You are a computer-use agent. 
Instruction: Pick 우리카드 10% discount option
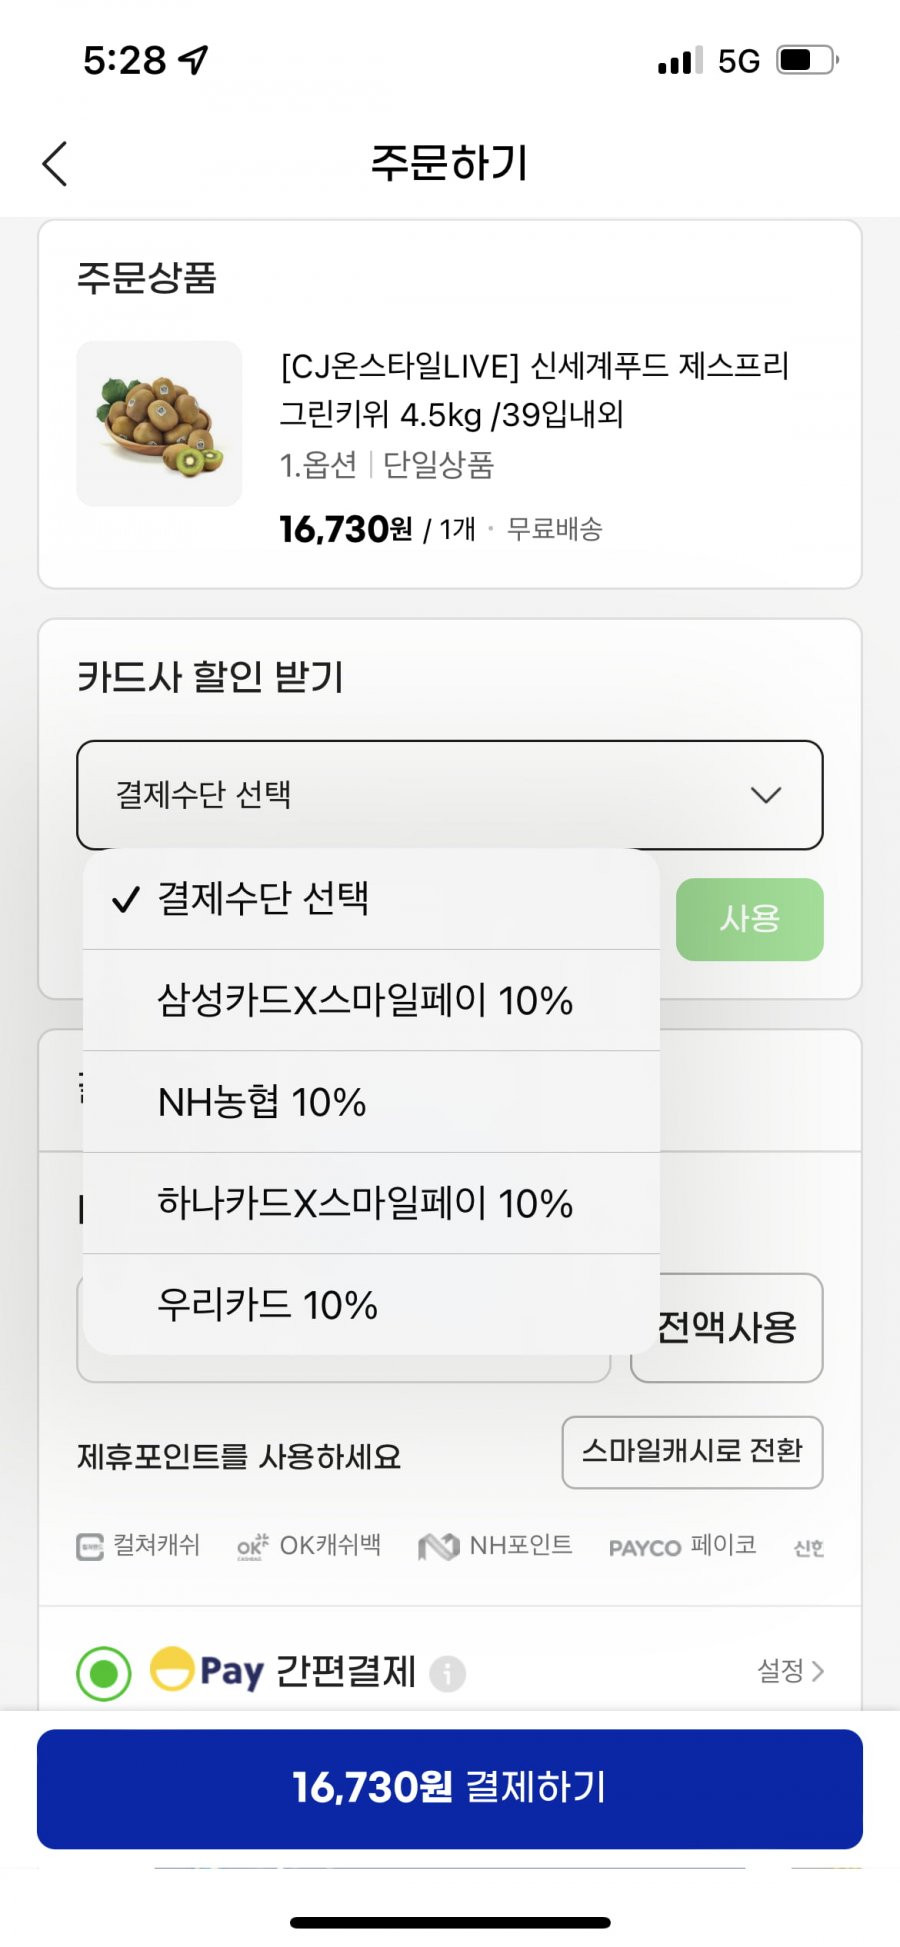tap(371, 1305)
